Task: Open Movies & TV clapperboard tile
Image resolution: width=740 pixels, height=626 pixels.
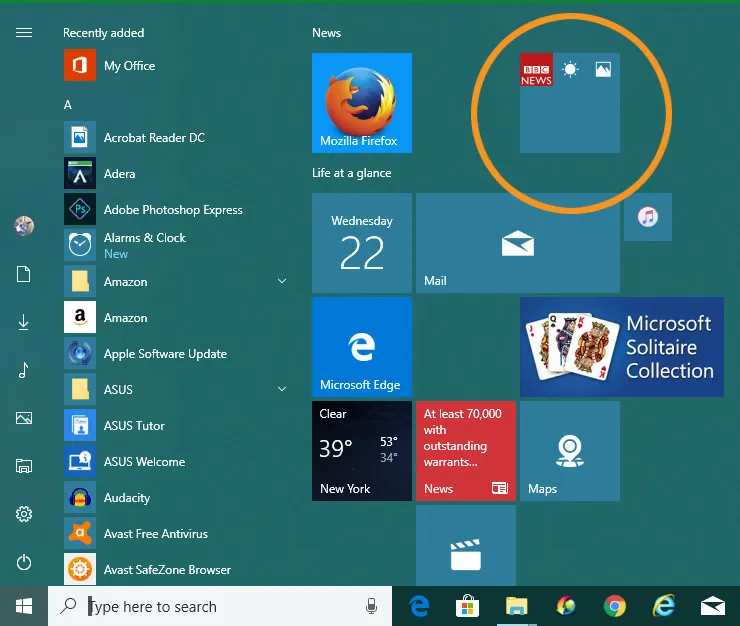Action: pyautogui.click(x=466, y=545)
